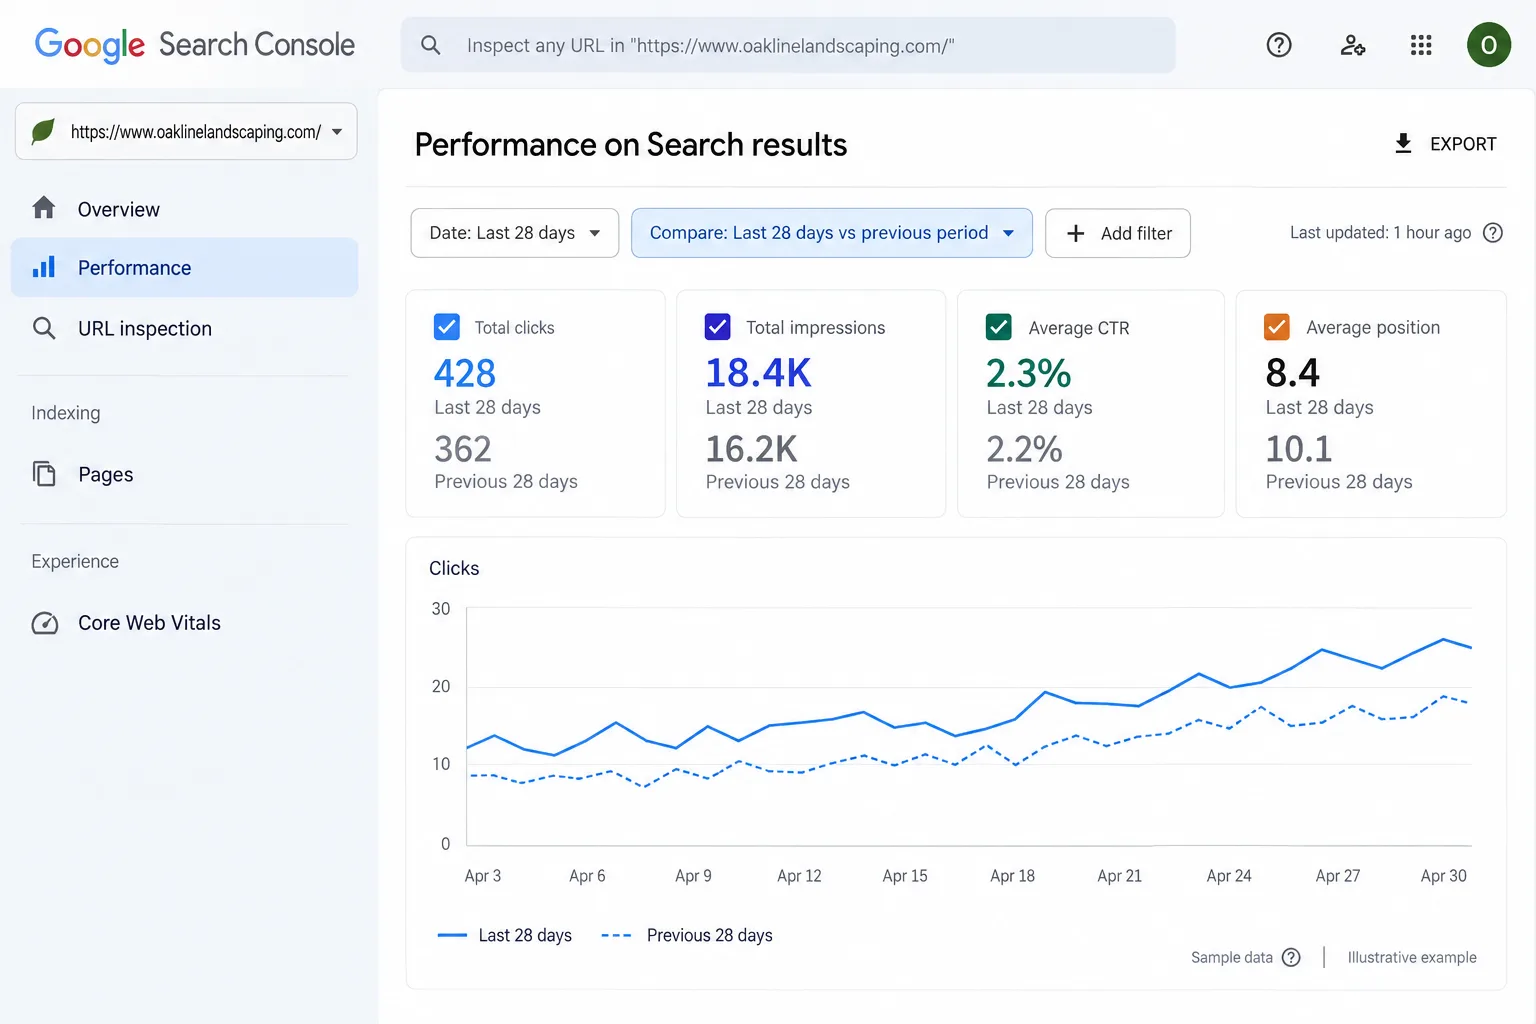This screenshot has width=1536, height=1024.
Task: Open the Compare period filter dropdown
Action: pos(832,233)
